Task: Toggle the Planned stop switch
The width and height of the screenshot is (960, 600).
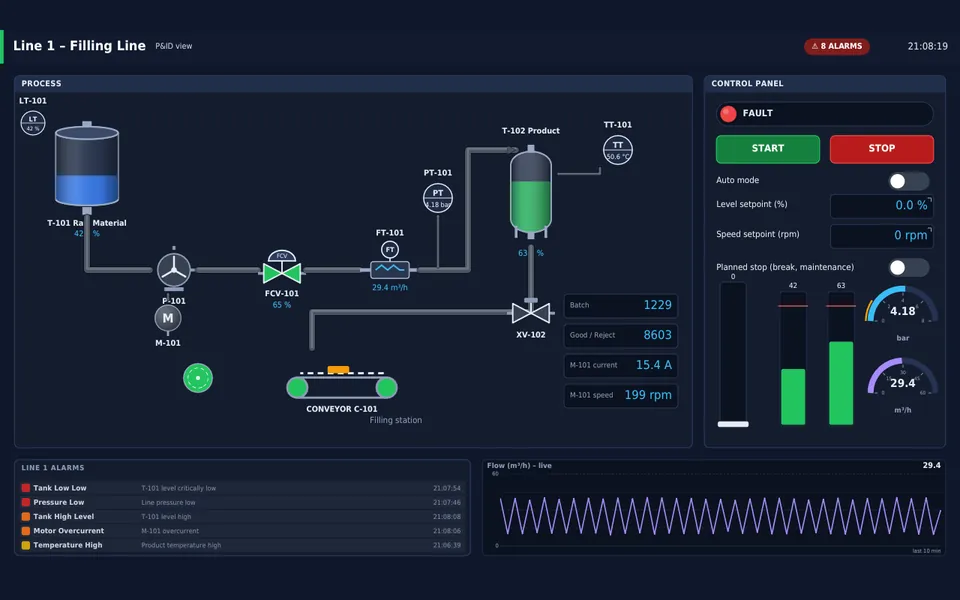Action: [x=909, y=268]
